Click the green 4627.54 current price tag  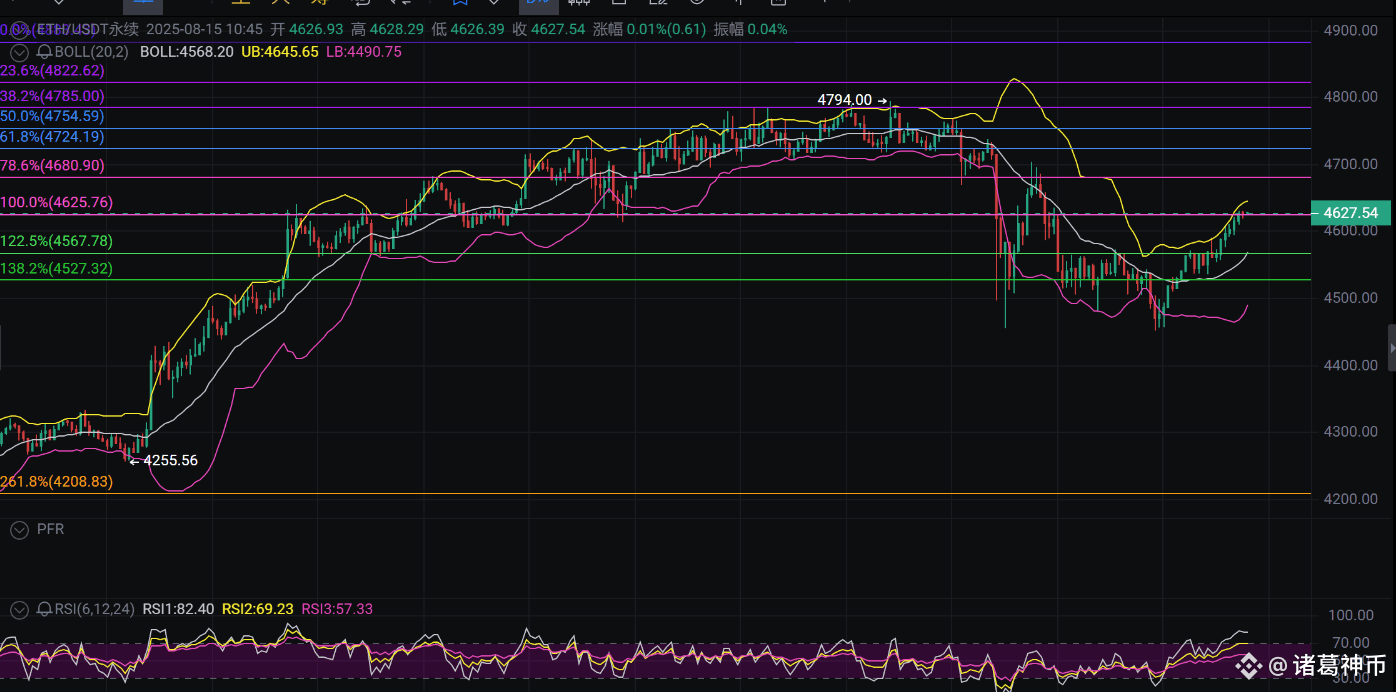click(1350, 213)
